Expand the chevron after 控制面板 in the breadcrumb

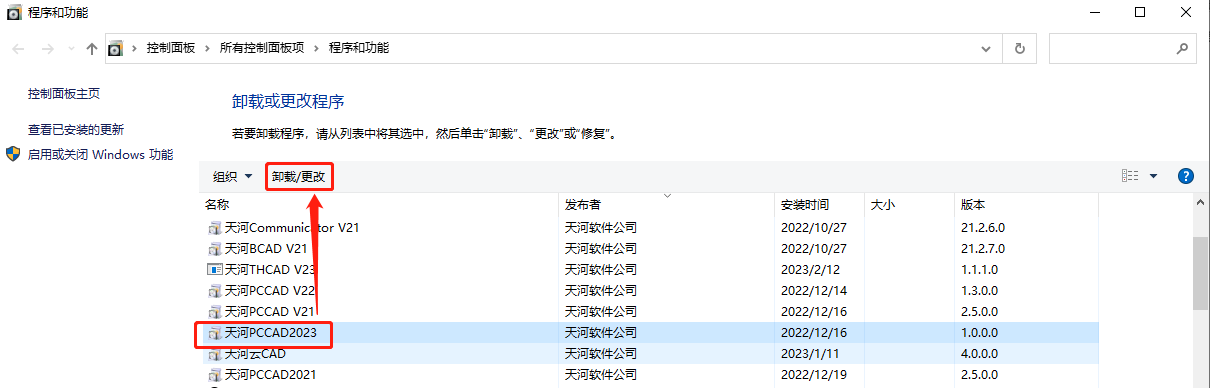point(208,48)
